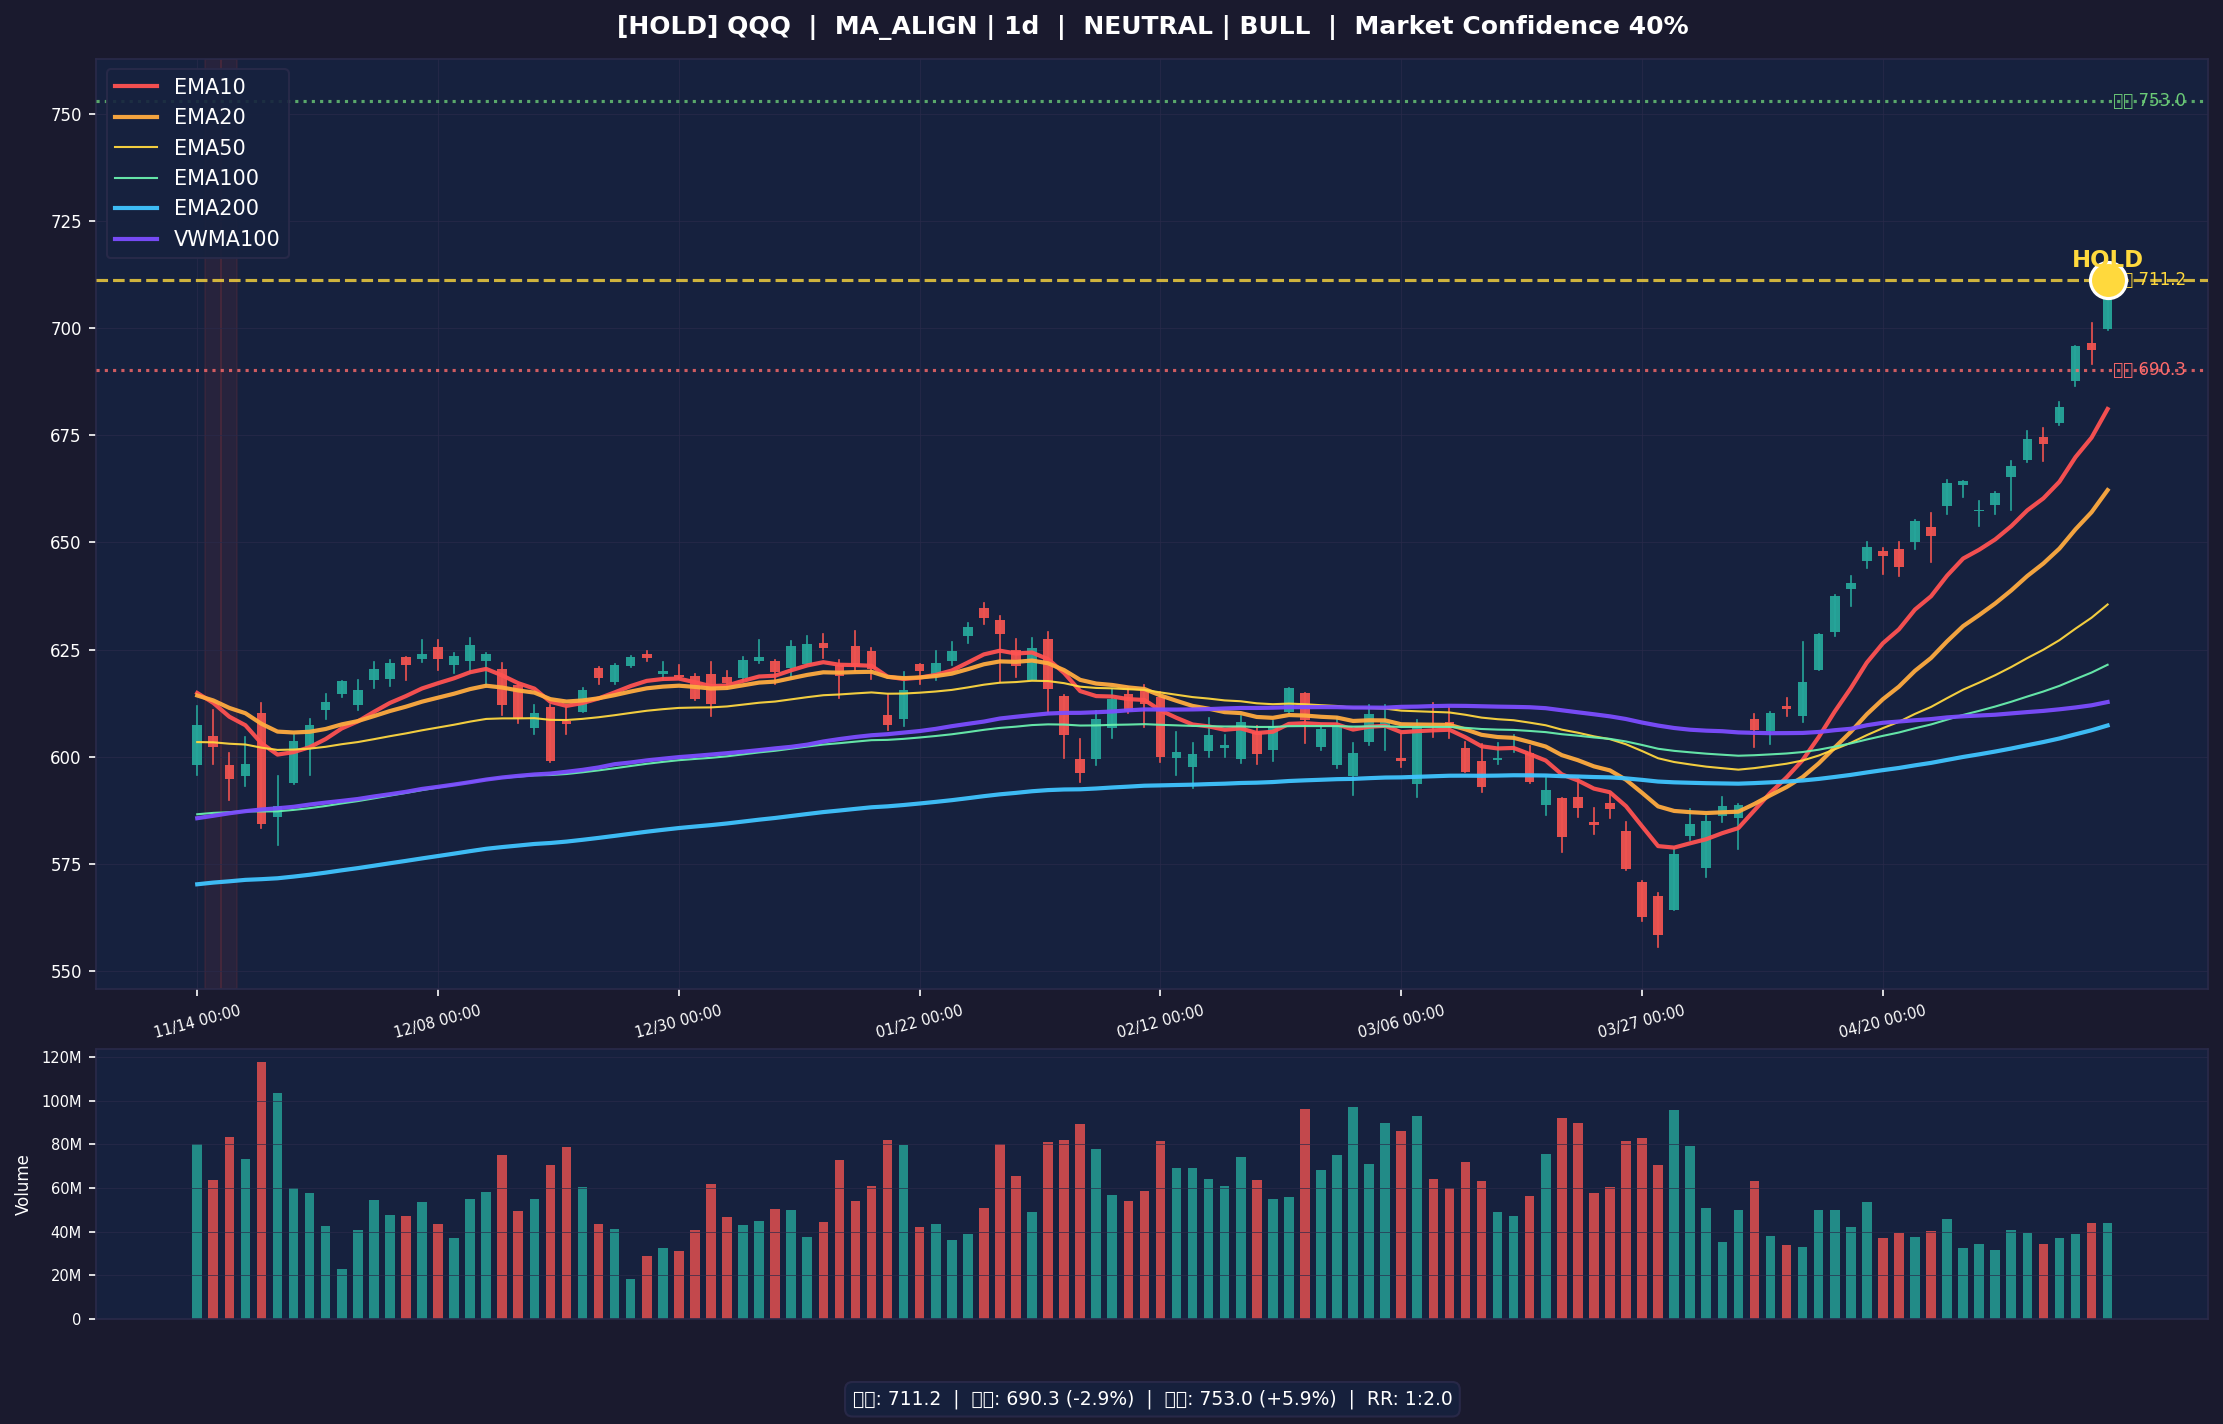Click the shaded red vertical band near 11/14
Viewport: 2223px width, 1424px height.
click(x=221, y=523)
